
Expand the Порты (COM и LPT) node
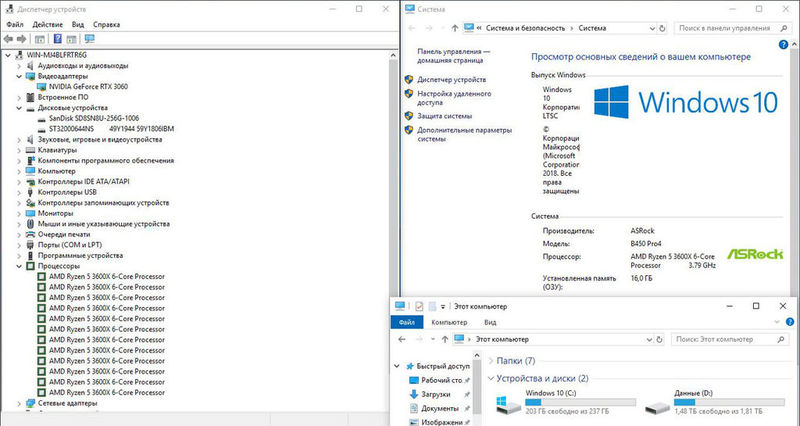click(19, 245)
